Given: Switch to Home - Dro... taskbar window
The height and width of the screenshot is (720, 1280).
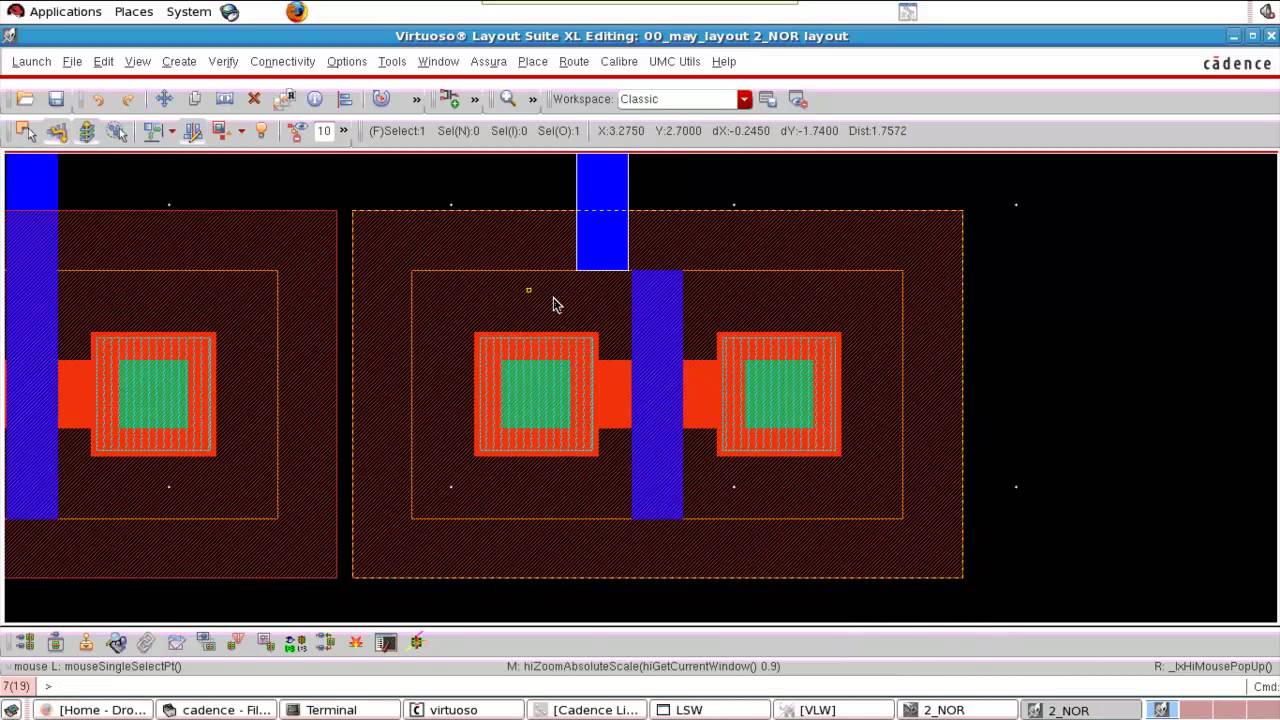Looking at the screenshot, I should [x=93, y=710].
